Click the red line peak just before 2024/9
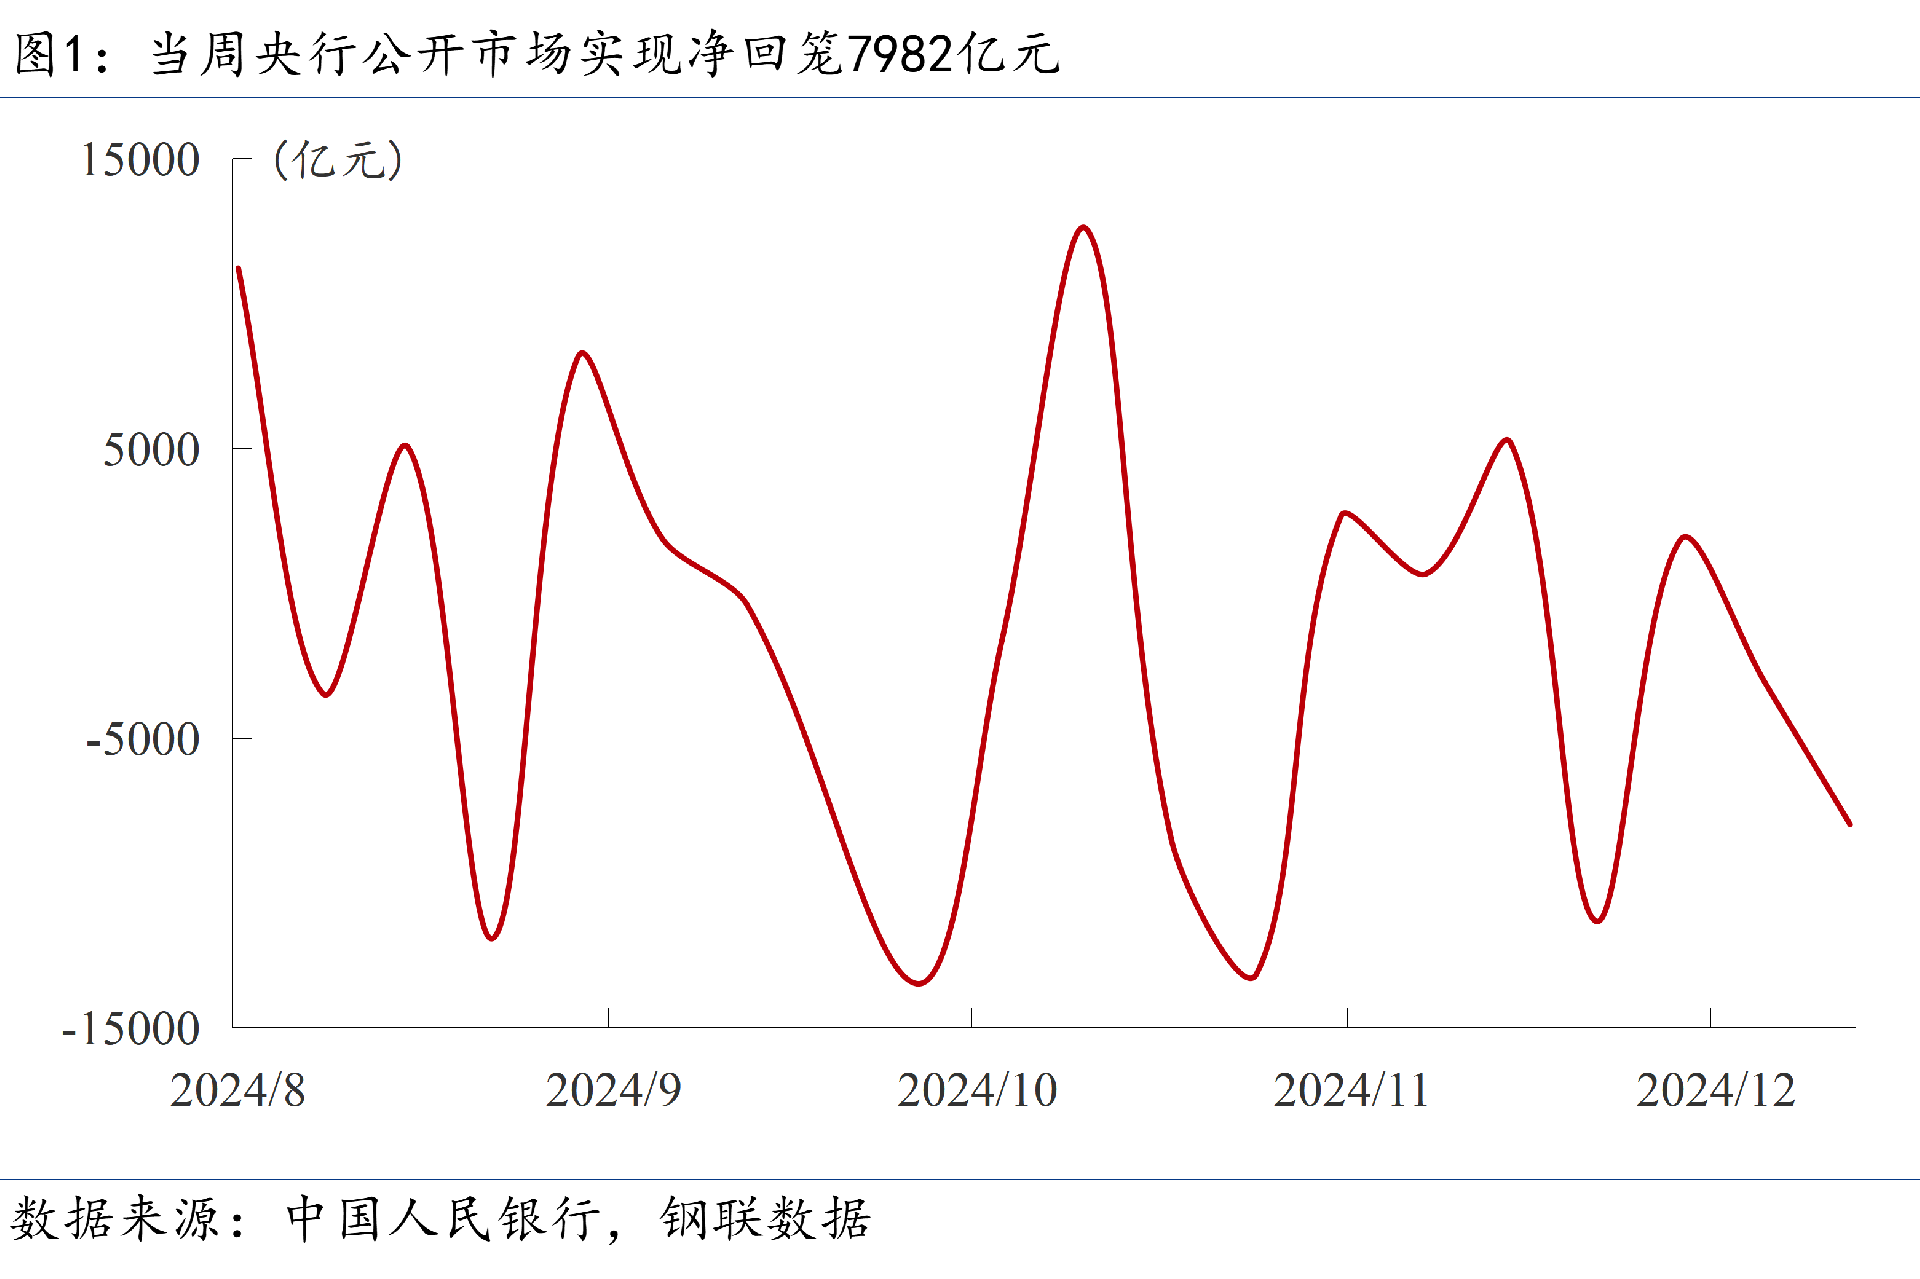Image resolution: width=1920 pixels, height=1279 pixels. 582,353
